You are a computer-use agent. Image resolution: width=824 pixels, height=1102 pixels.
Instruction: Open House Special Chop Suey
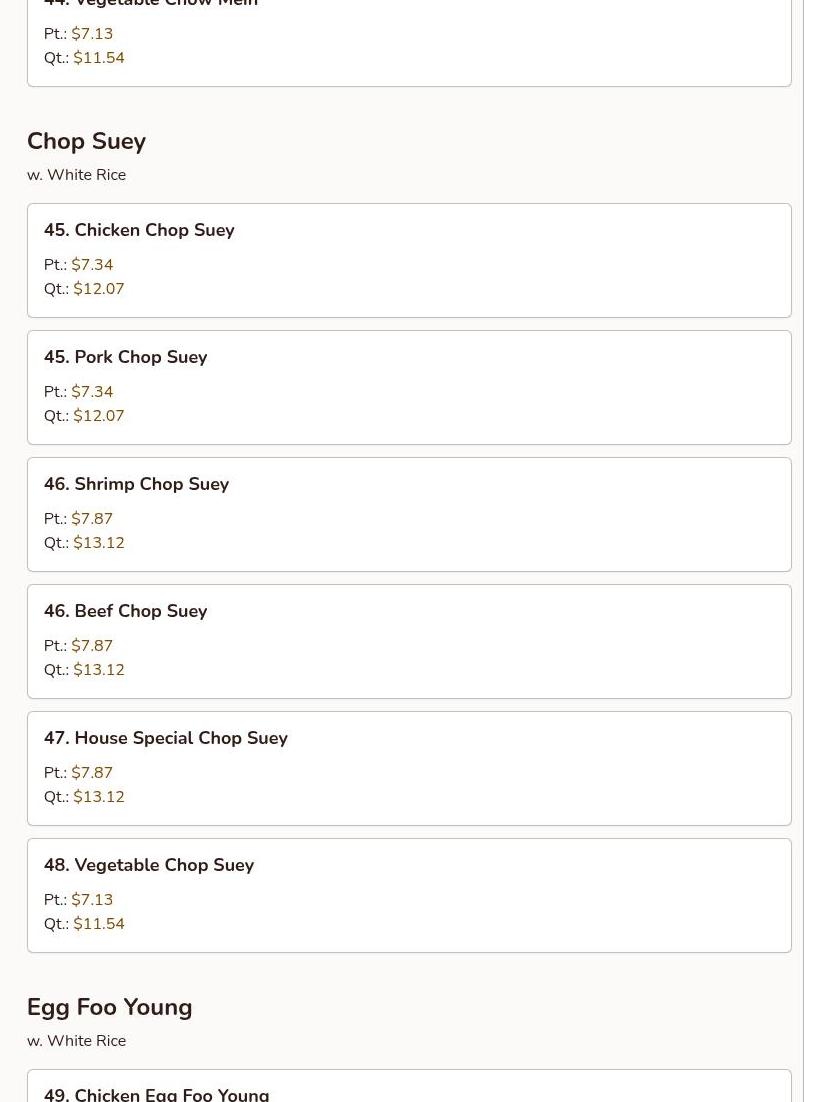[x=165, y=738]
